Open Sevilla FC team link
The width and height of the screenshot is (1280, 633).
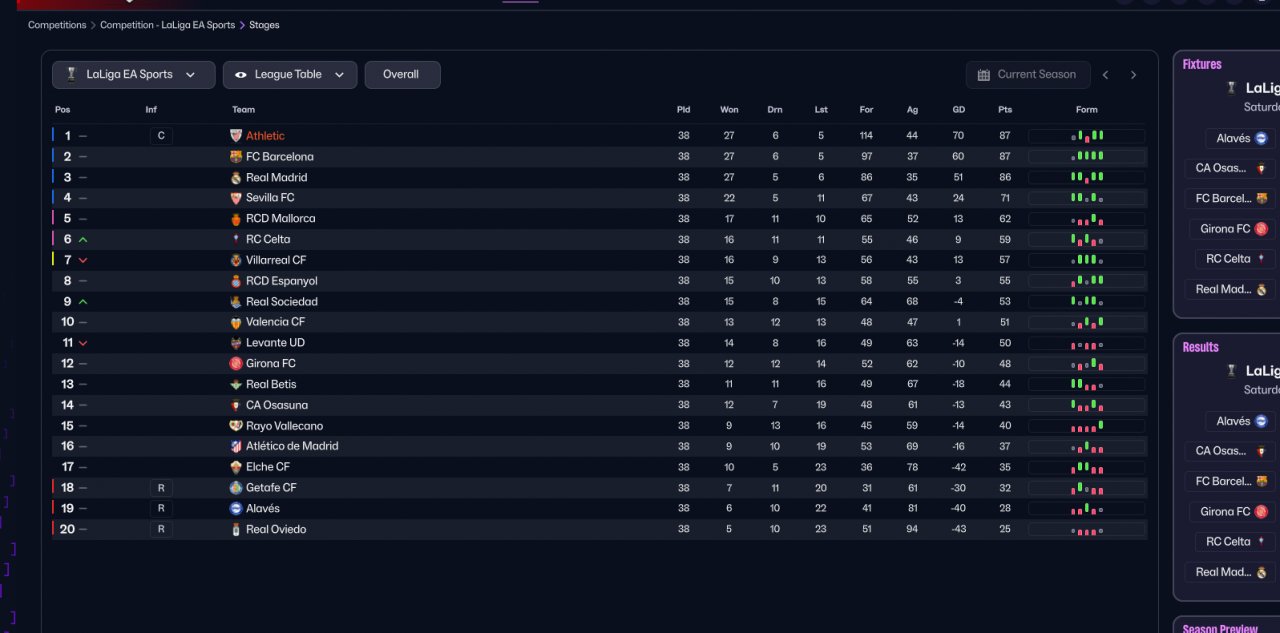coord(270,198)
